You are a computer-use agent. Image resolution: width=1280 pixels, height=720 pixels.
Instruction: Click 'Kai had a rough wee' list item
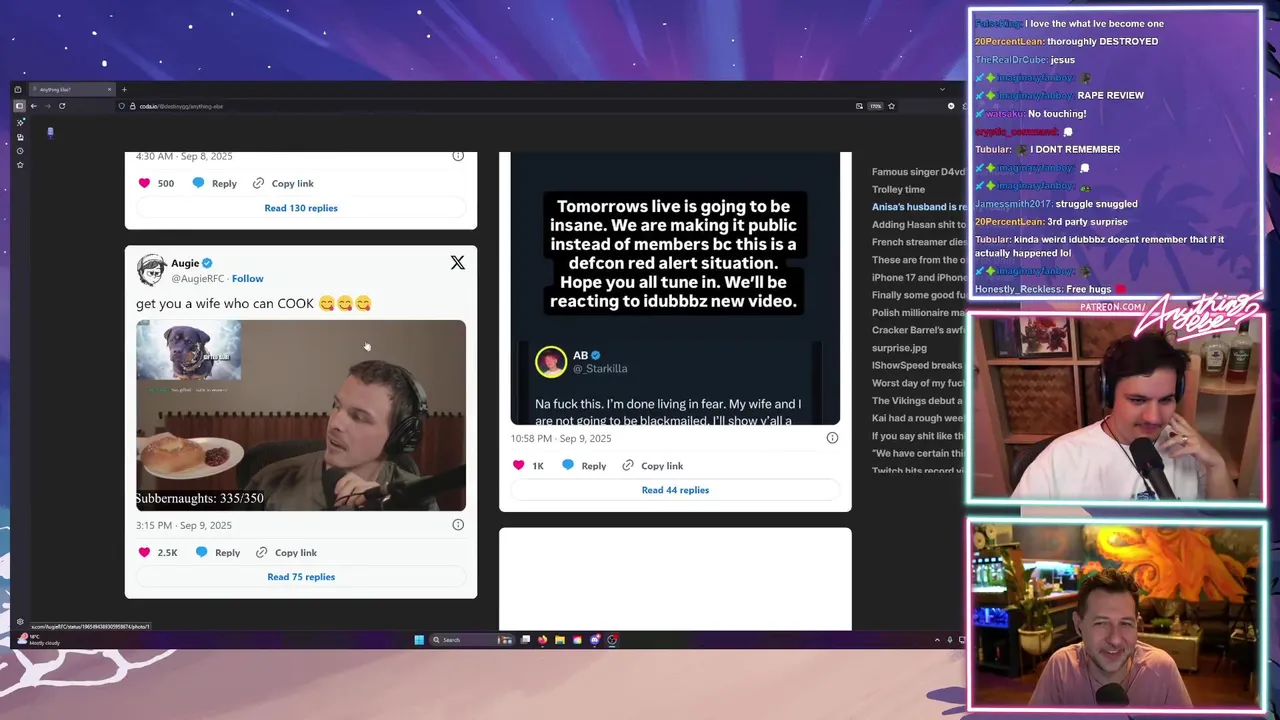tap(917, 418)
